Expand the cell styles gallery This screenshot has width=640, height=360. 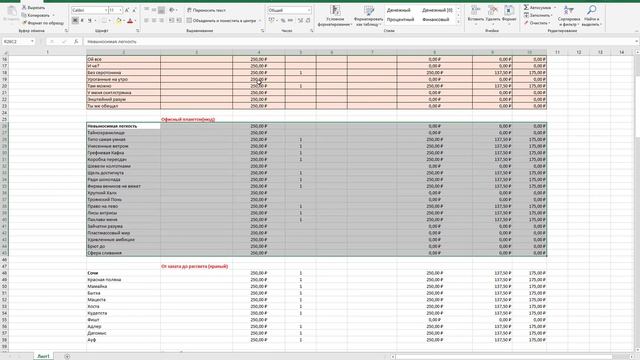click(x=459, y=22)
